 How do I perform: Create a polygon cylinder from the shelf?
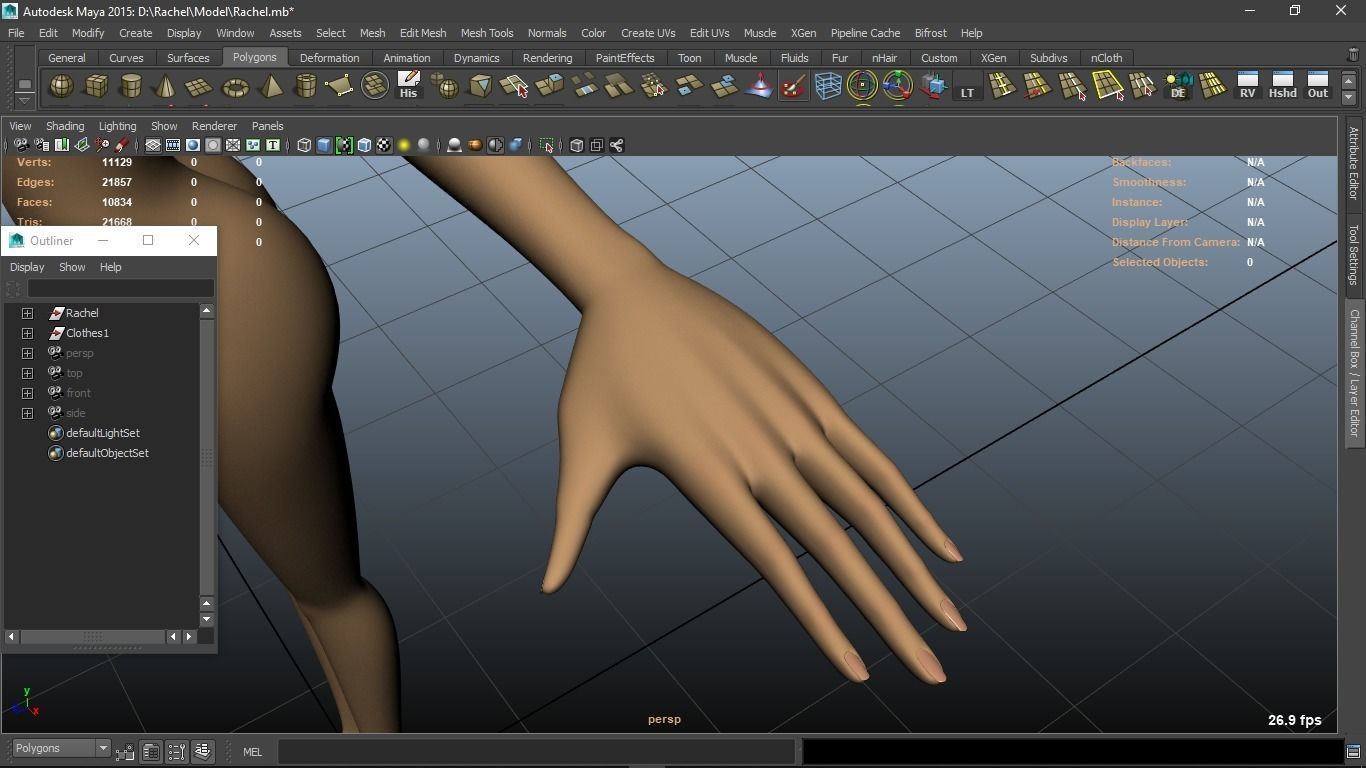tap(131, 87)
